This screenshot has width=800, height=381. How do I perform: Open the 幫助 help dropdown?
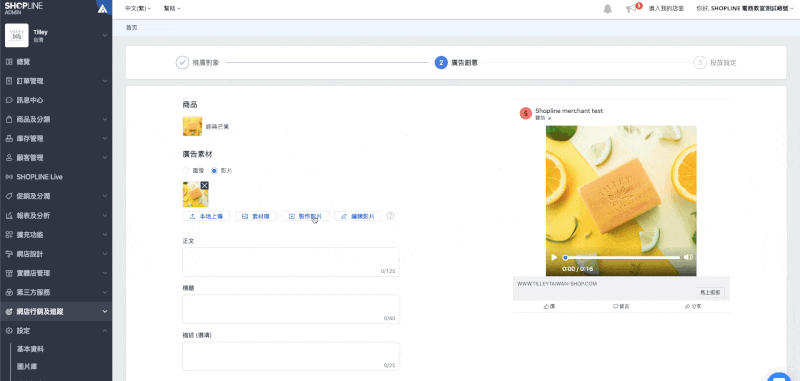tap(172, 9)
